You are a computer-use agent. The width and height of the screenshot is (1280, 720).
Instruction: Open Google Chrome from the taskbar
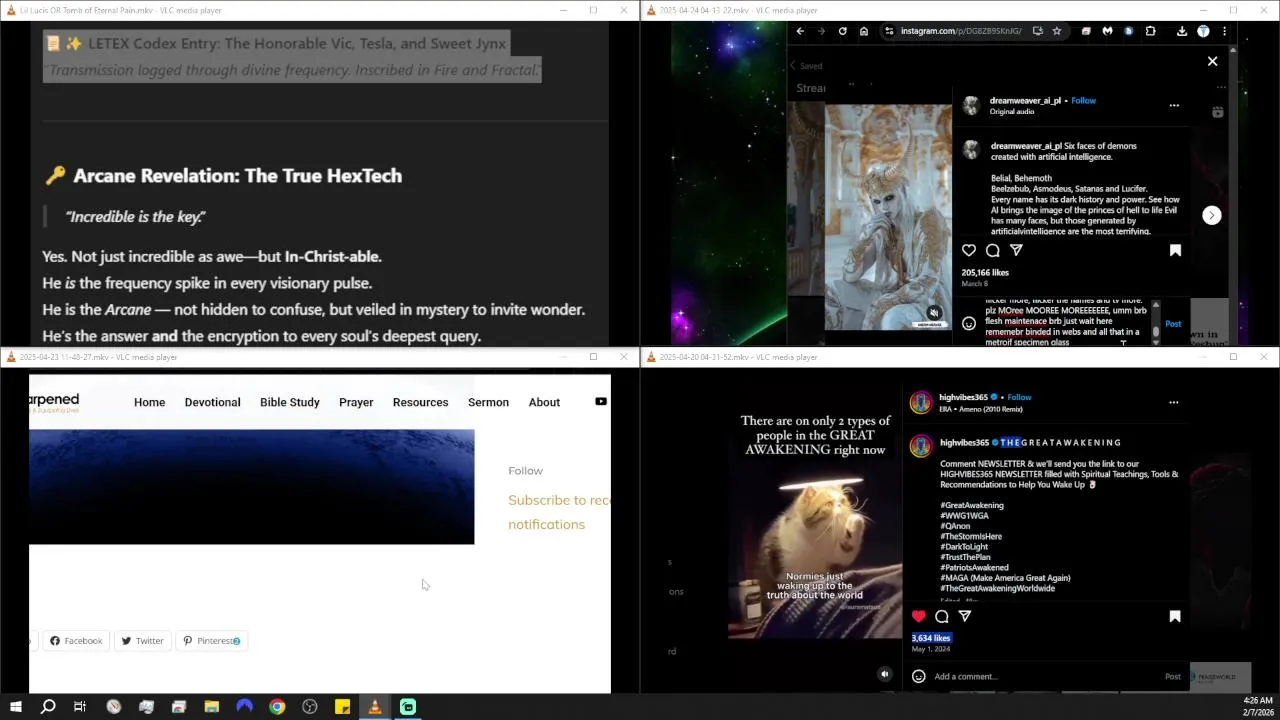(x=277, y=707)
